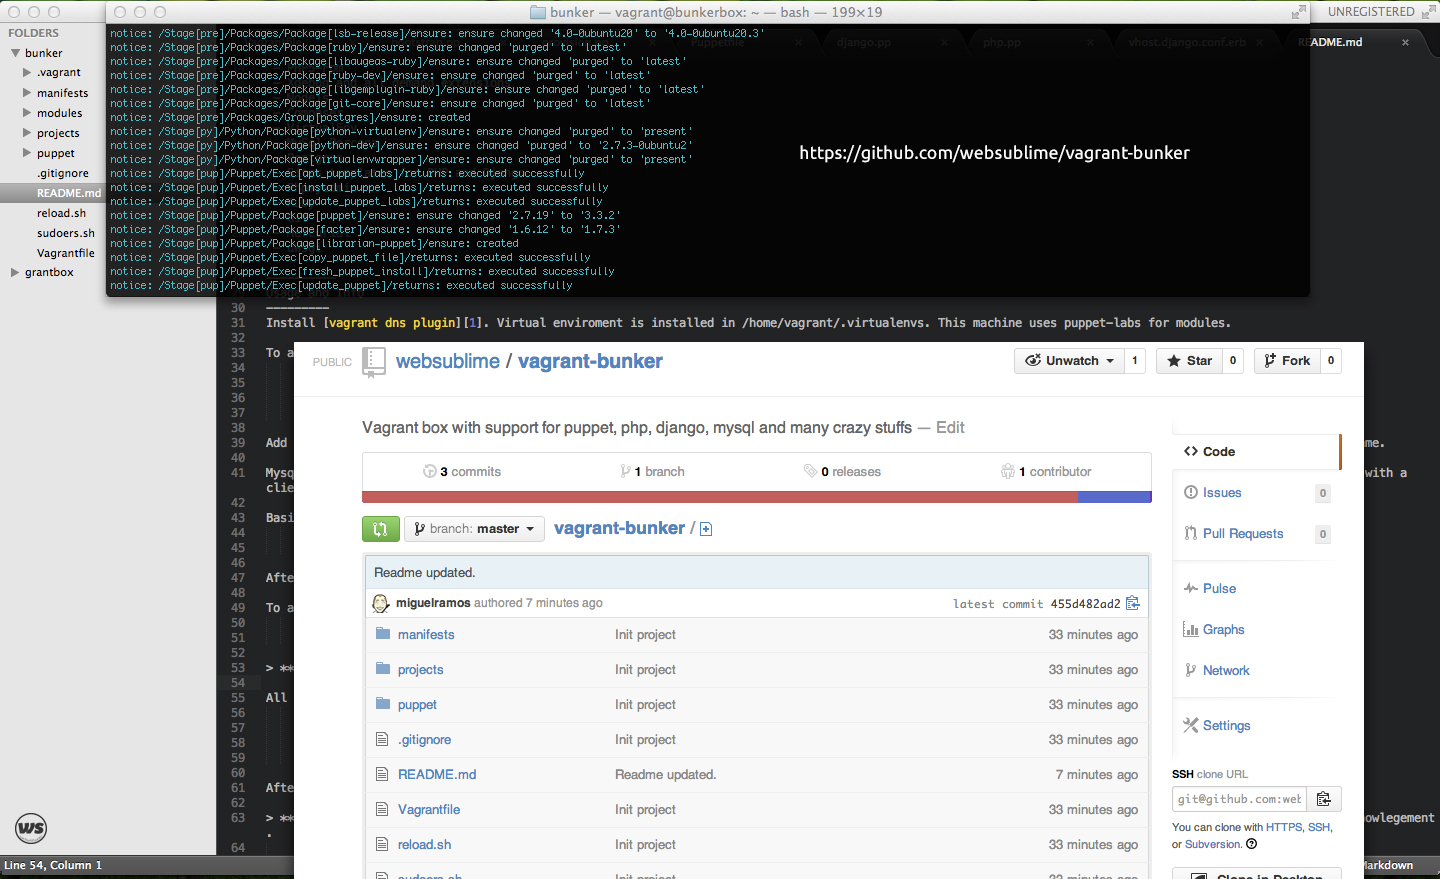Expand the grantbox folder in Sublime sidebar
The width and height of the screenshot is (1440, 879).
[14, 272]
